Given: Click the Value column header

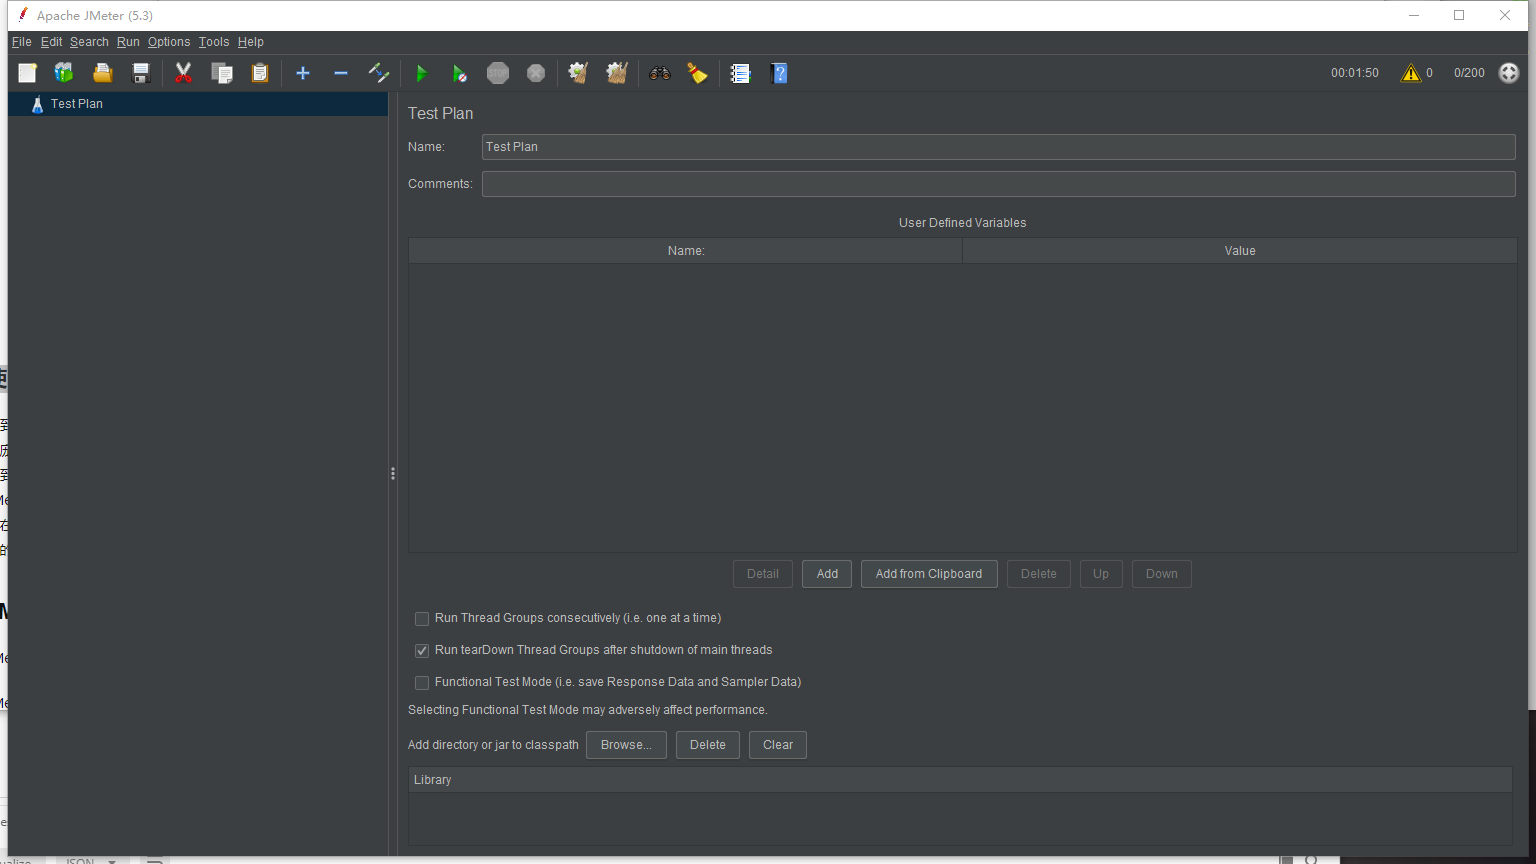Looking at the screenshot, I should [1240, 251].
